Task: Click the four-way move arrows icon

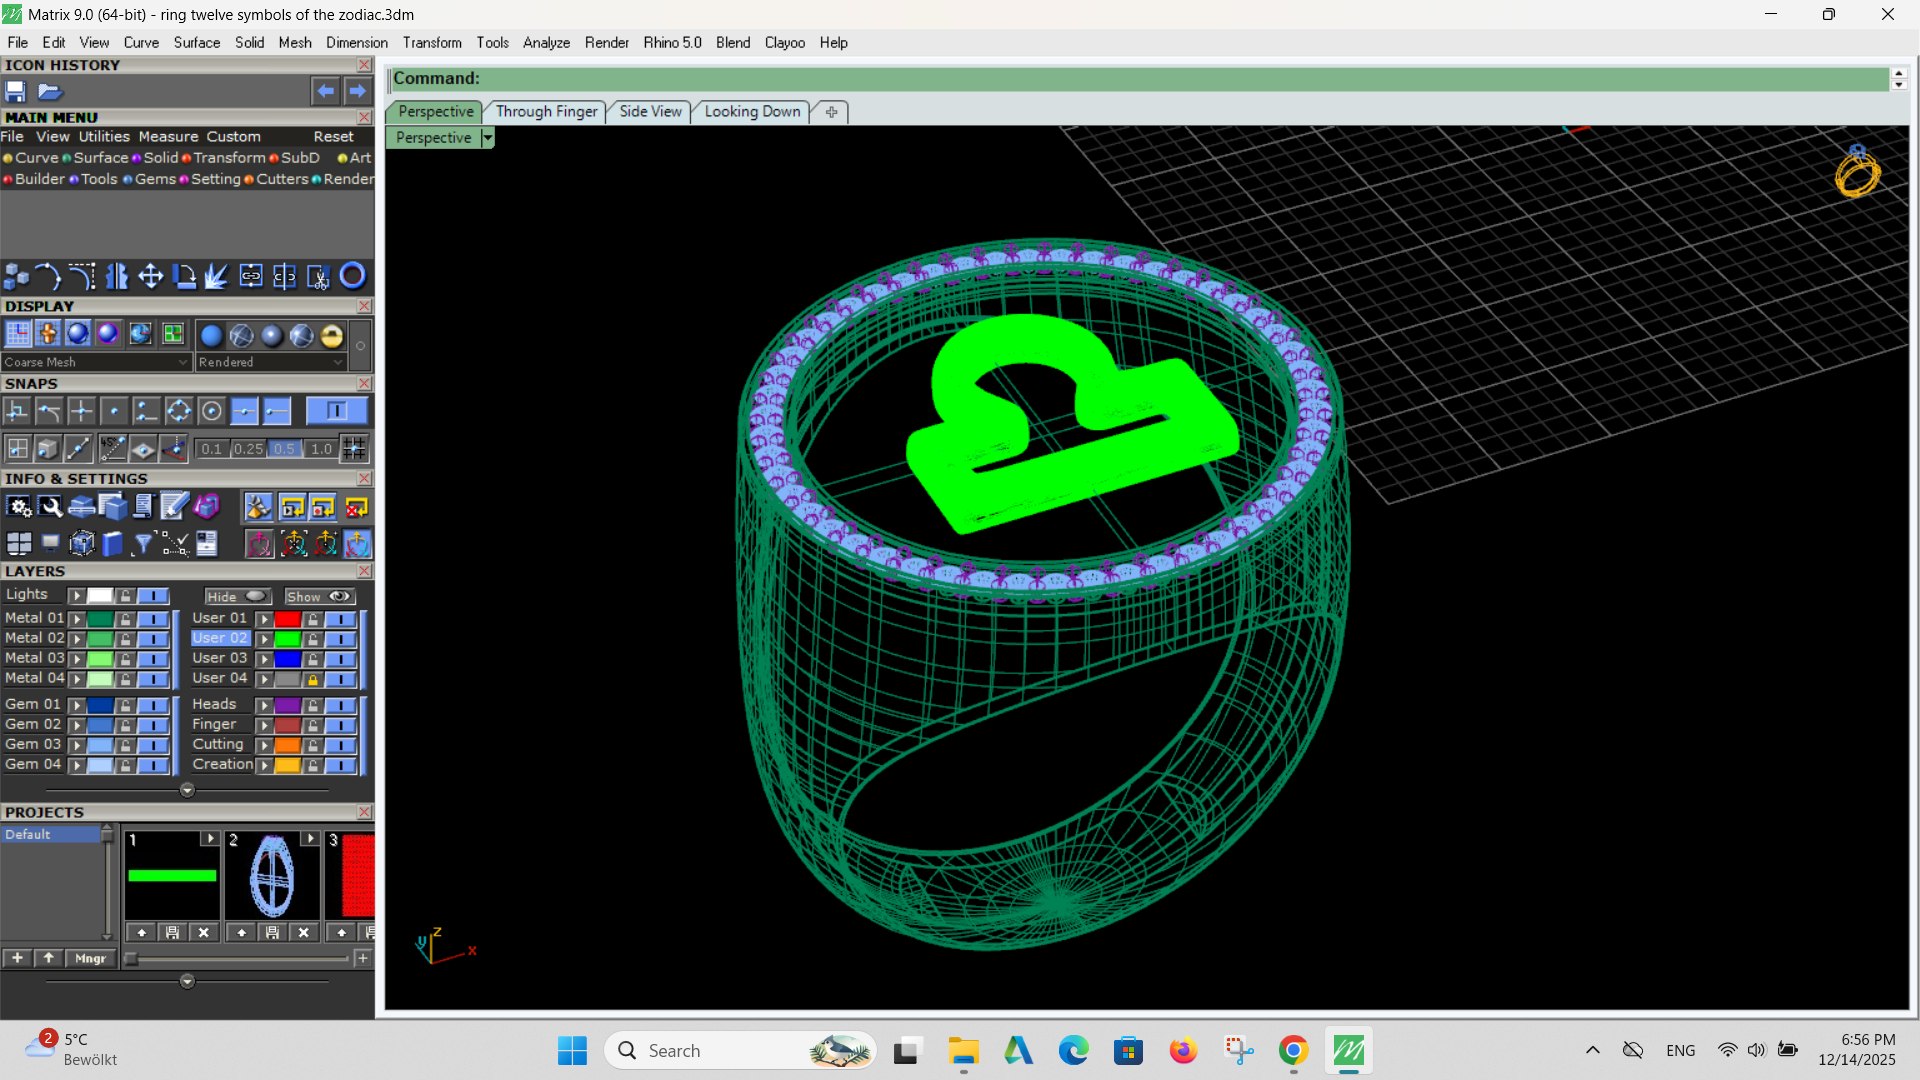Action: pyautogui.click(x=150, y=276)
